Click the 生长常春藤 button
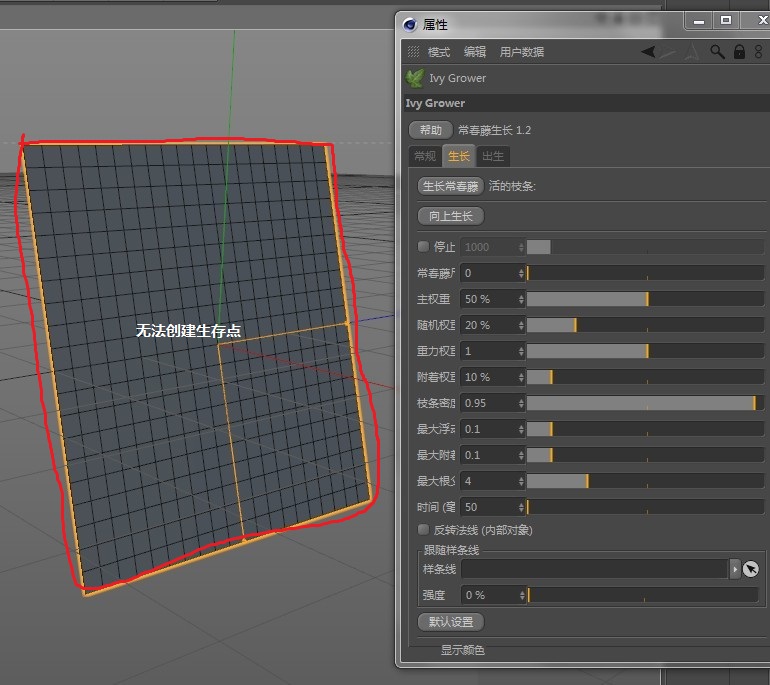 tap(450, 186)
